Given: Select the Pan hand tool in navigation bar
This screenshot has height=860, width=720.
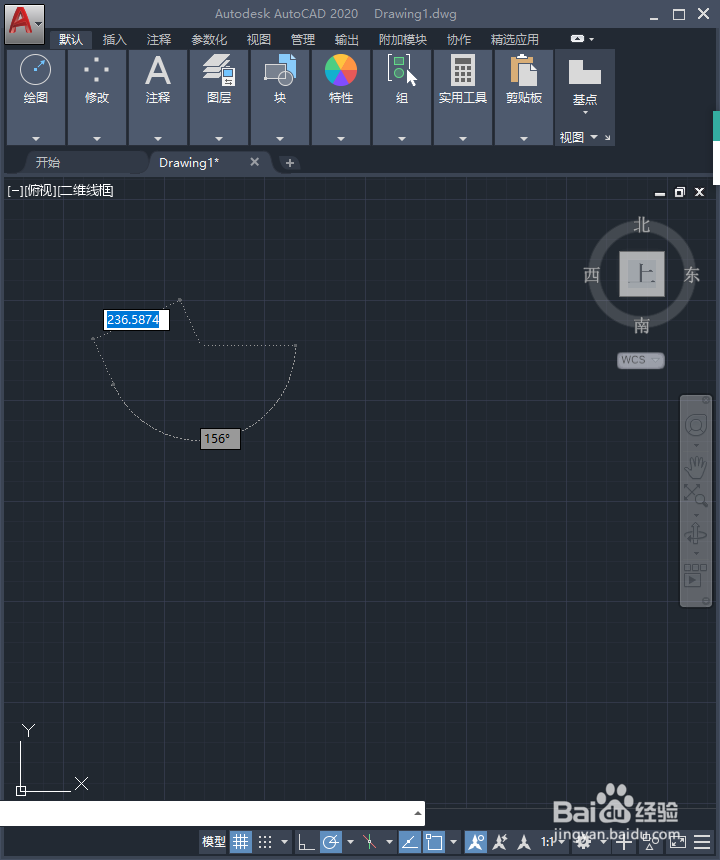Looking at the screenshot, I should point(695,467).
